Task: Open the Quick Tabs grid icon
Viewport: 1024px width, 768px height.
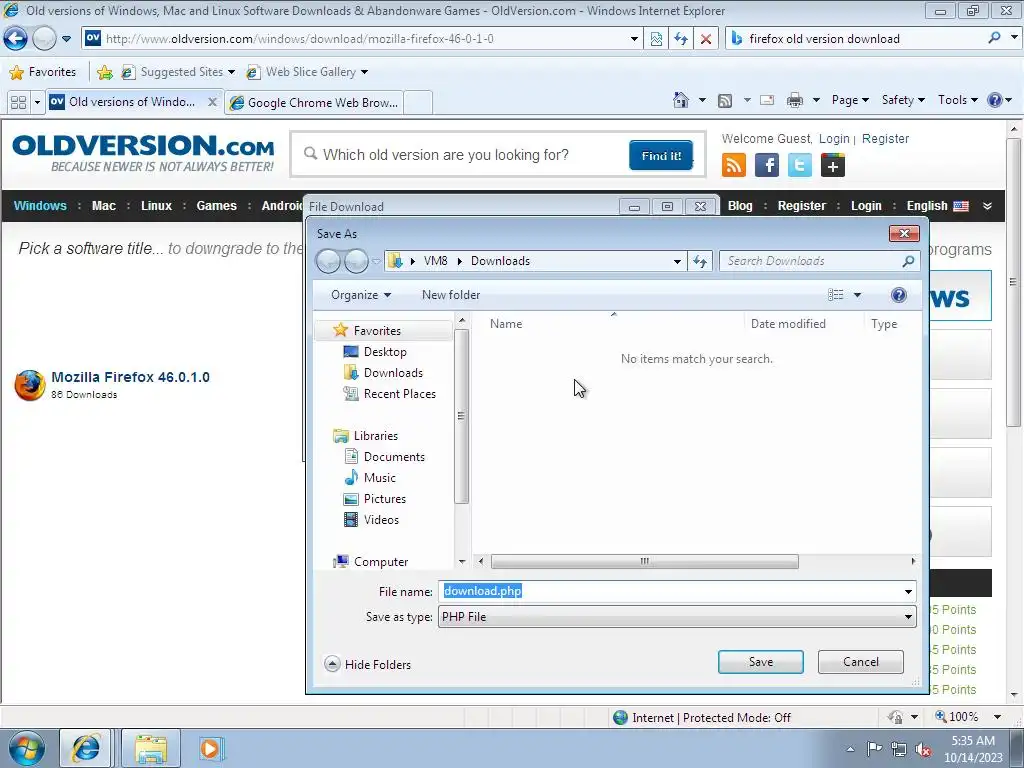Action: (x=18, y=103)
